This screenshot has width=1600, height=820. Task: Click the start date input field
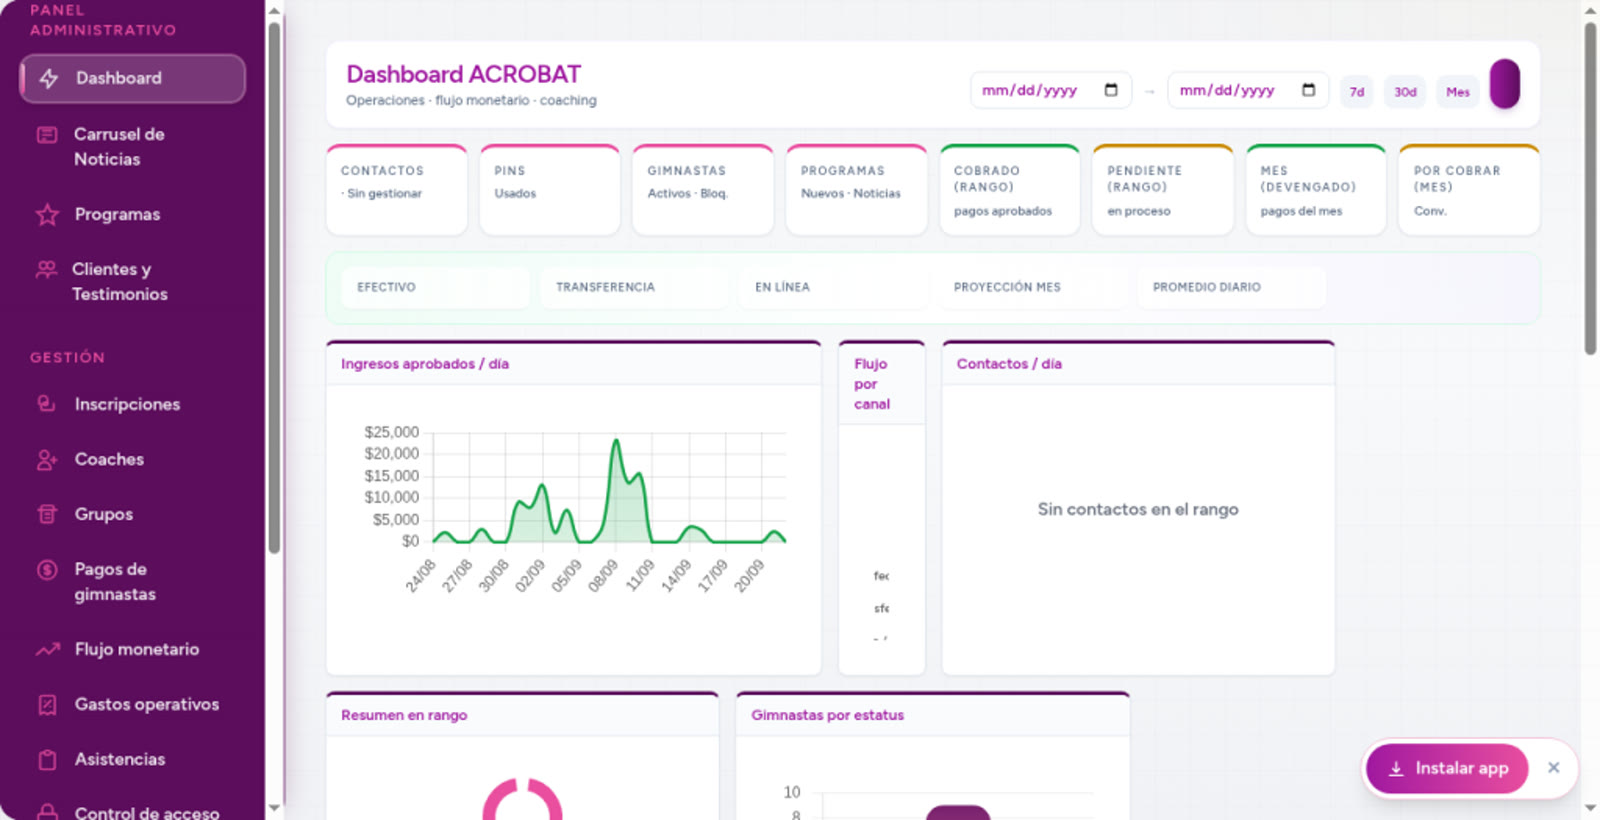tap(1050, 90)
